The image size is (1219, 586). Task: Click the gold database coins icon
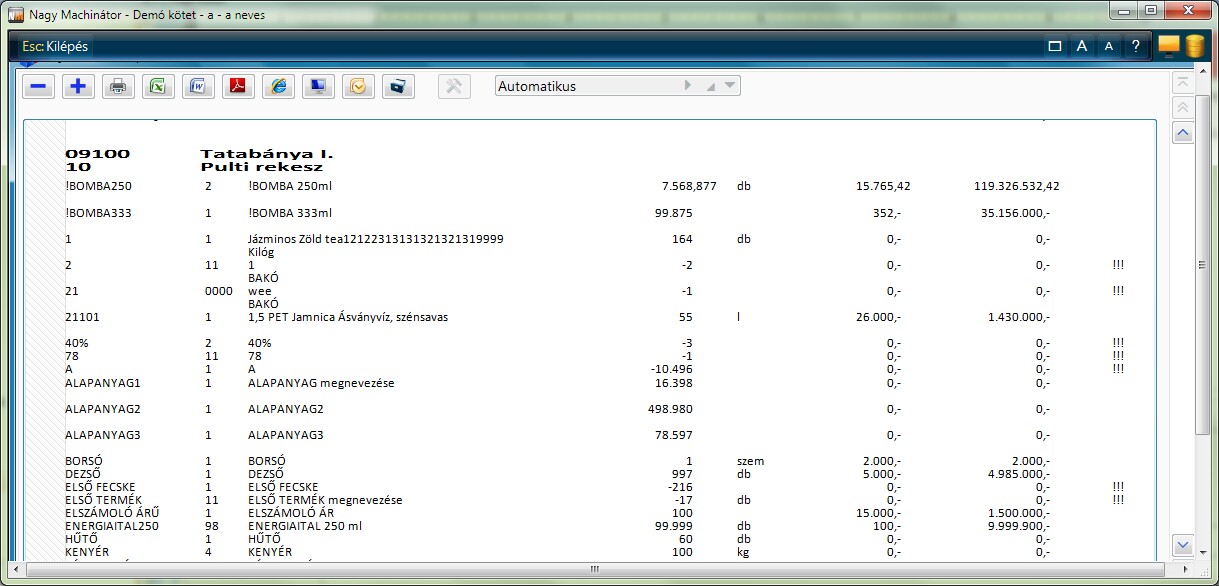pos(1195,46)
